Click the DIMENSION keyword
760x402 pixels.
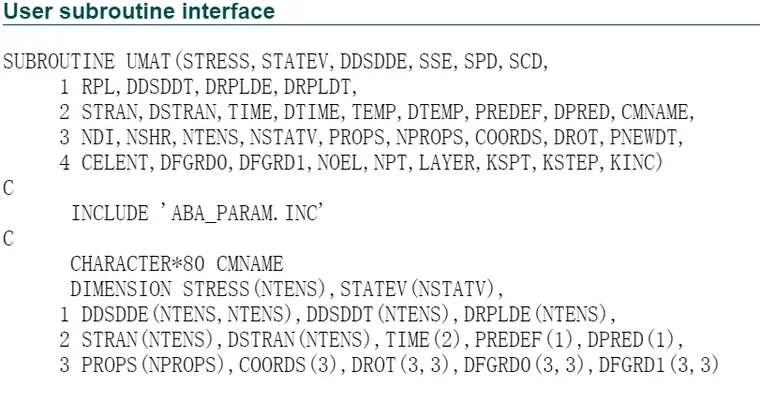click(121, 289)
